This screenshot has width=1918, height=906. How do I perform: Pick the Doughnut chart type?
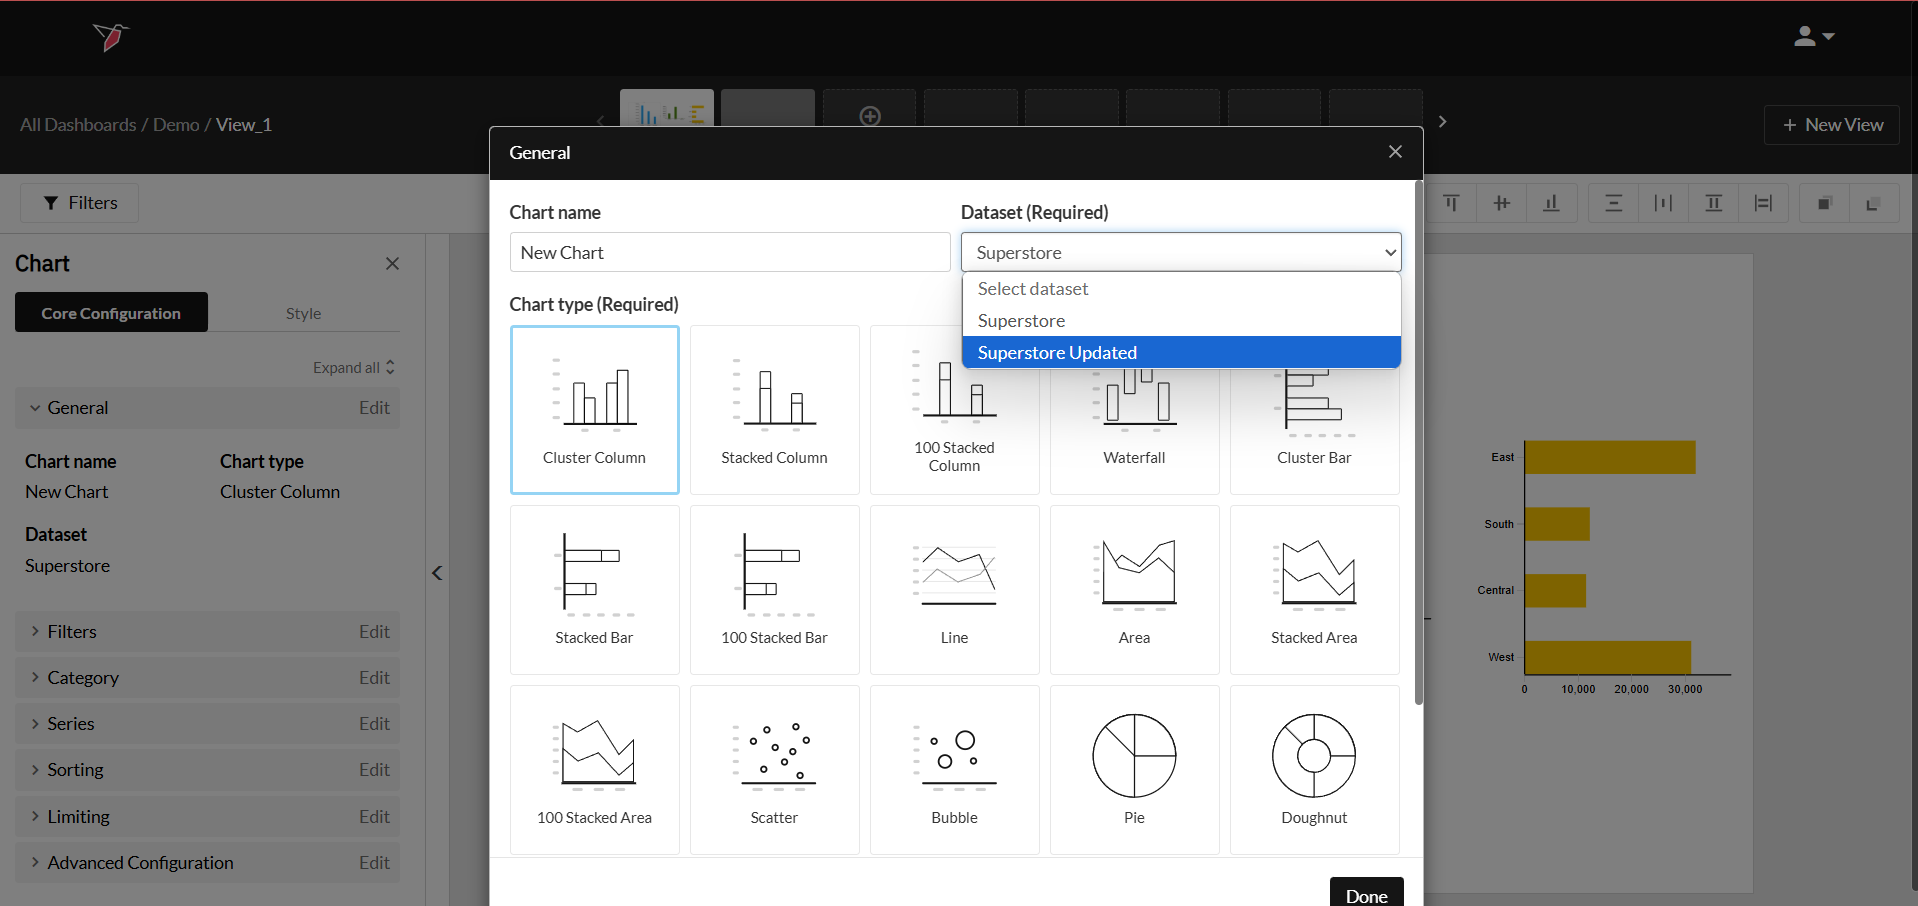point(1314,770)
